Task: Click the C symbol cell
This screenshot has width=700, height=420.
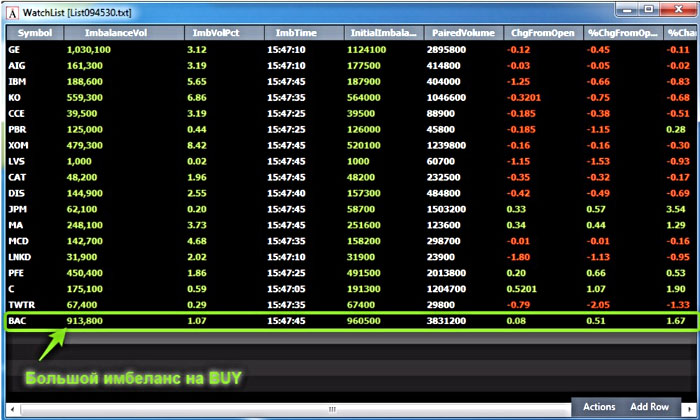Action: tap(11, 289)
